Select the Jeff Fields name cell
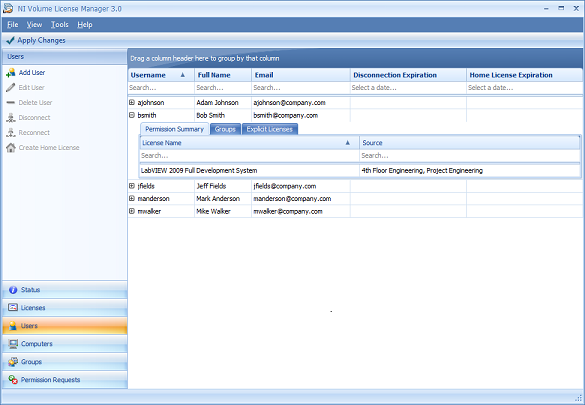Screen dimensions: 585x405 click(x=223, y=186)
